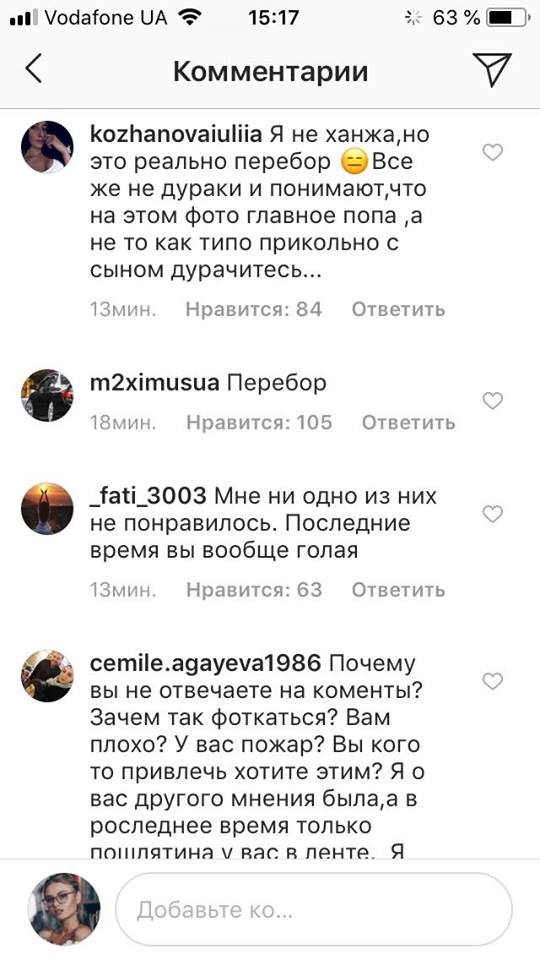Open kozhanovaiuliia's profile picture
The image size is (540, 960).
47,147
